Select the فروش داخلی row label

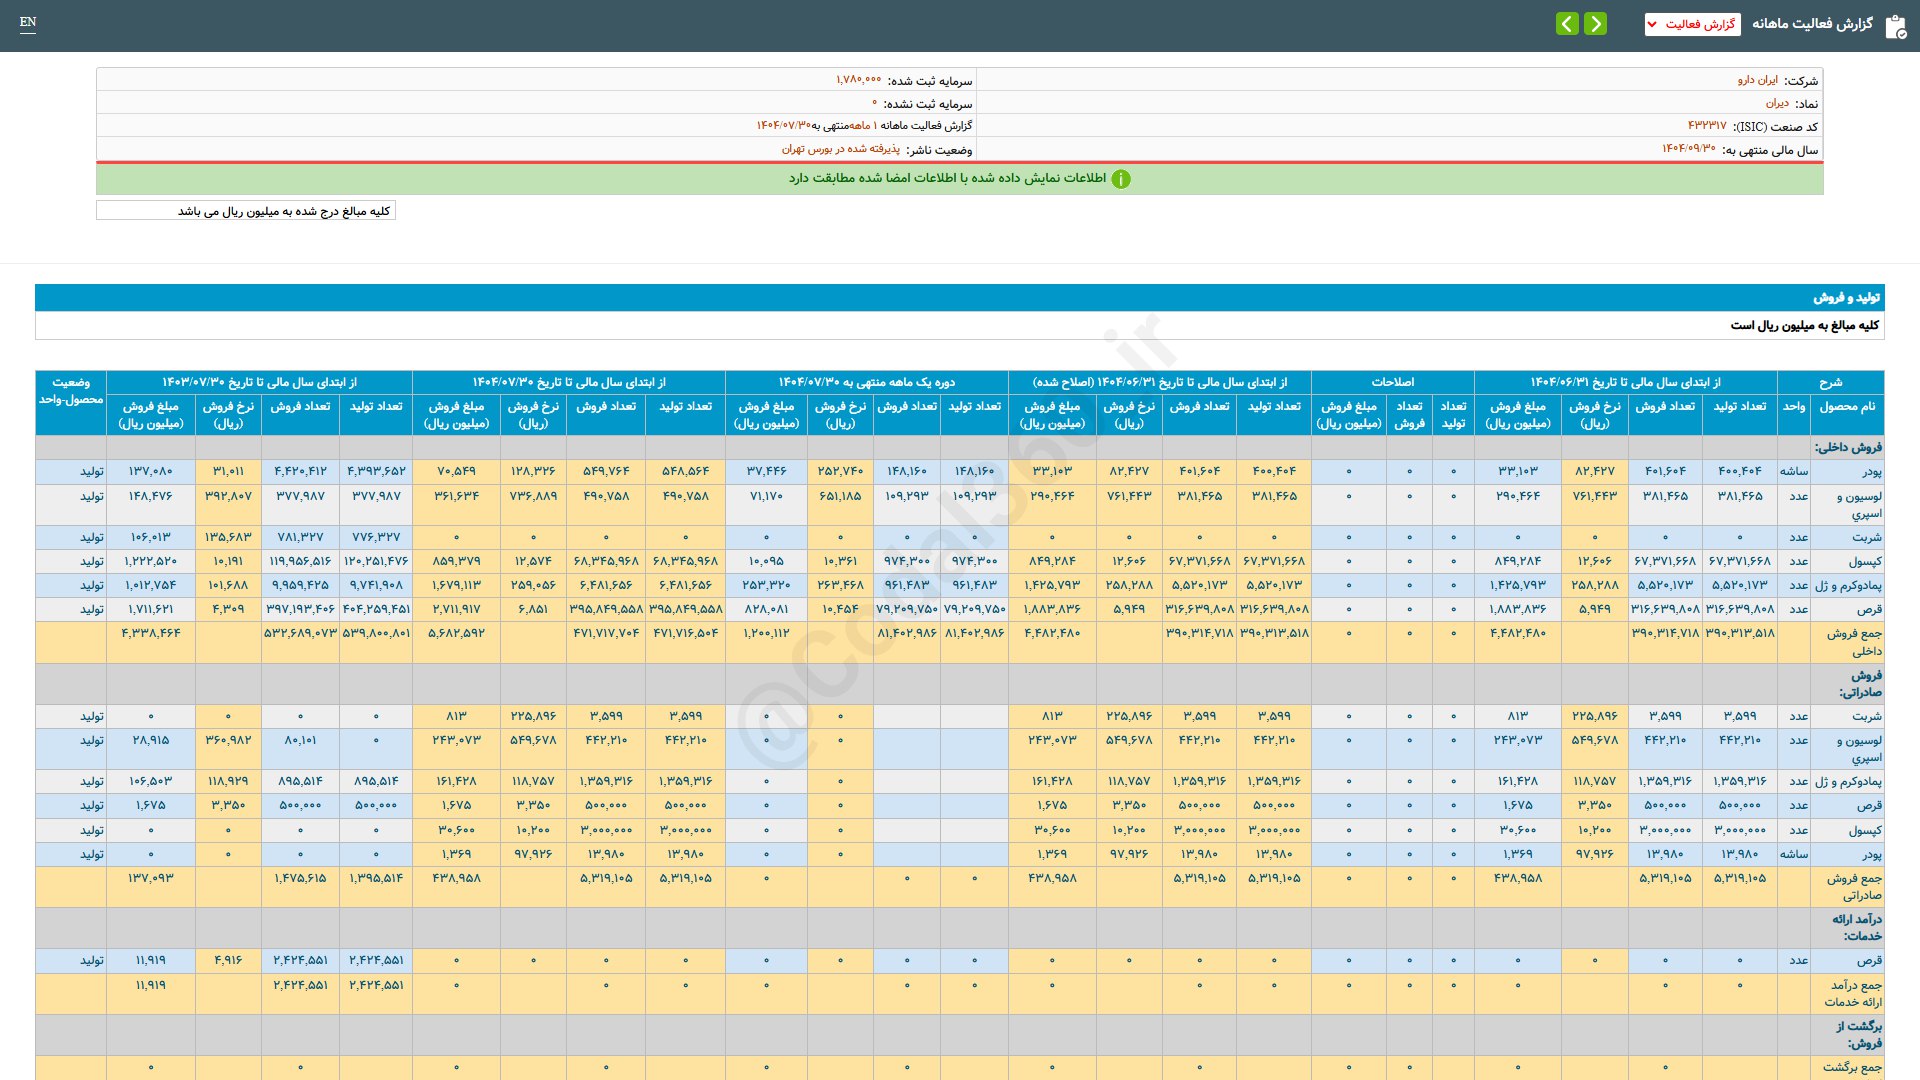[1848, 447]
